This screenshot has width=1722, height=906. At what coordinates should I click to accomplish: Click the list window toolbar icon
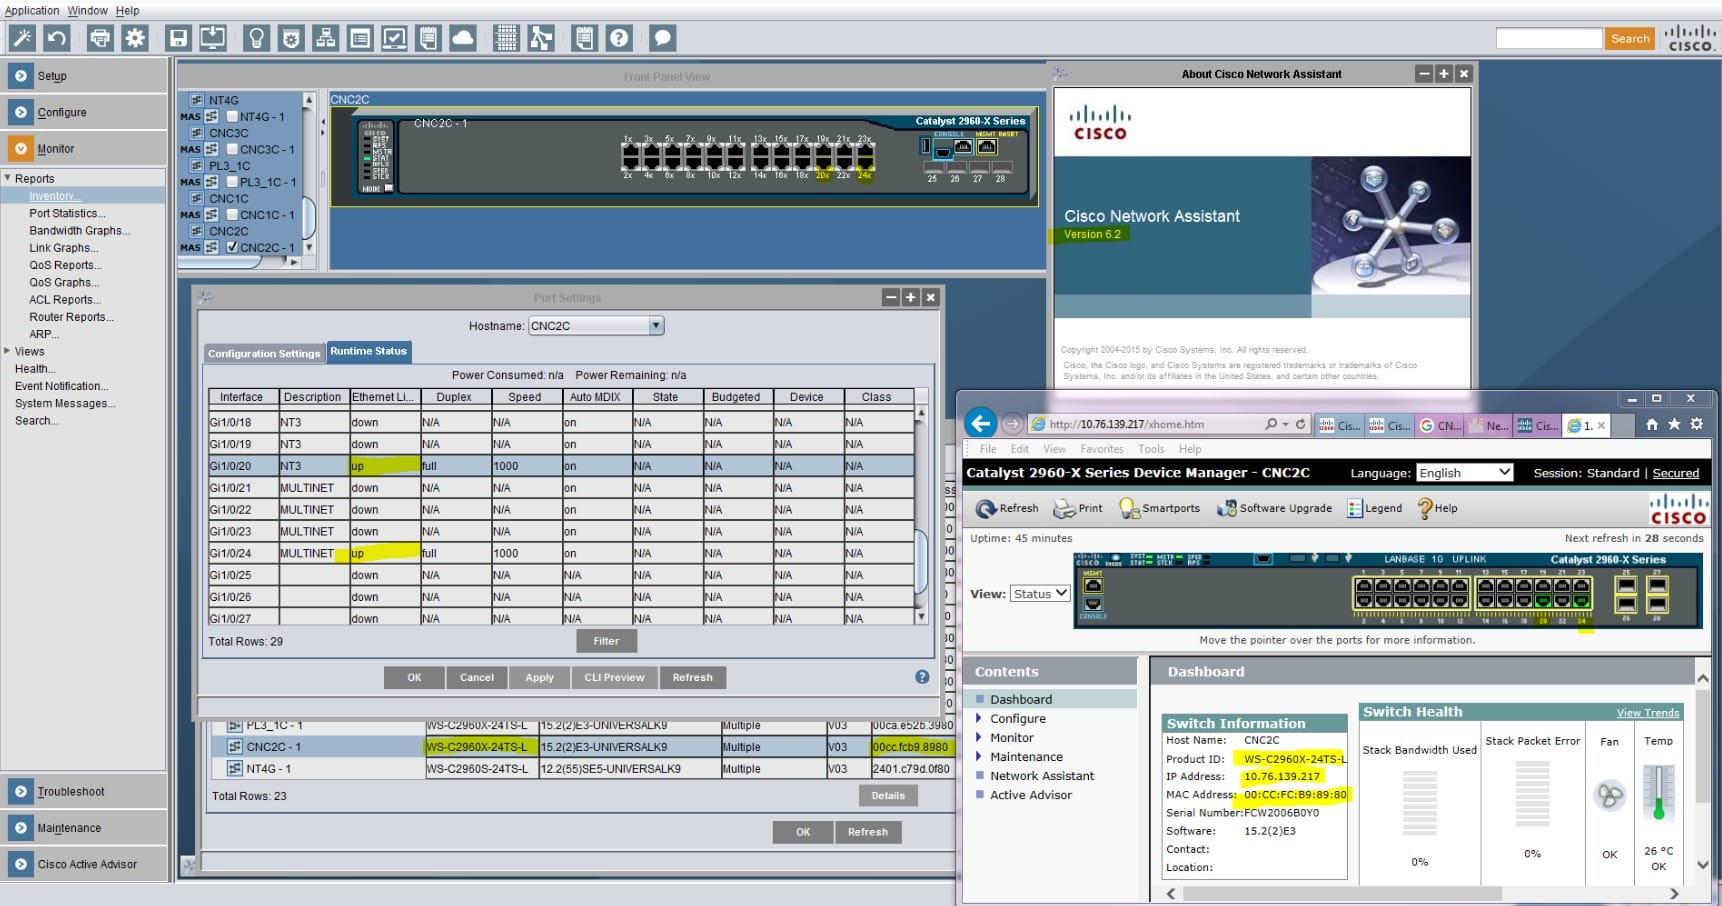(360, 38)
